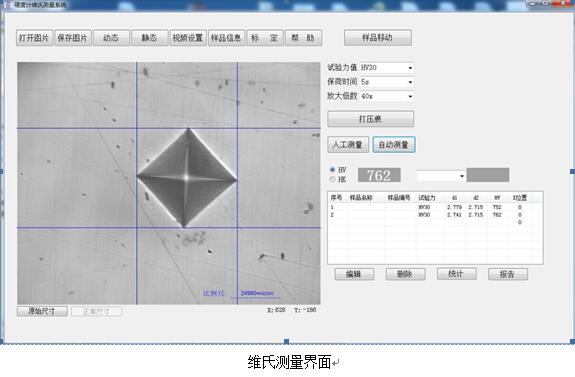Viewport: 575px width, 377px height.
Task: Click the 打开图片 toolbar button
Action: tap(34, 38)
